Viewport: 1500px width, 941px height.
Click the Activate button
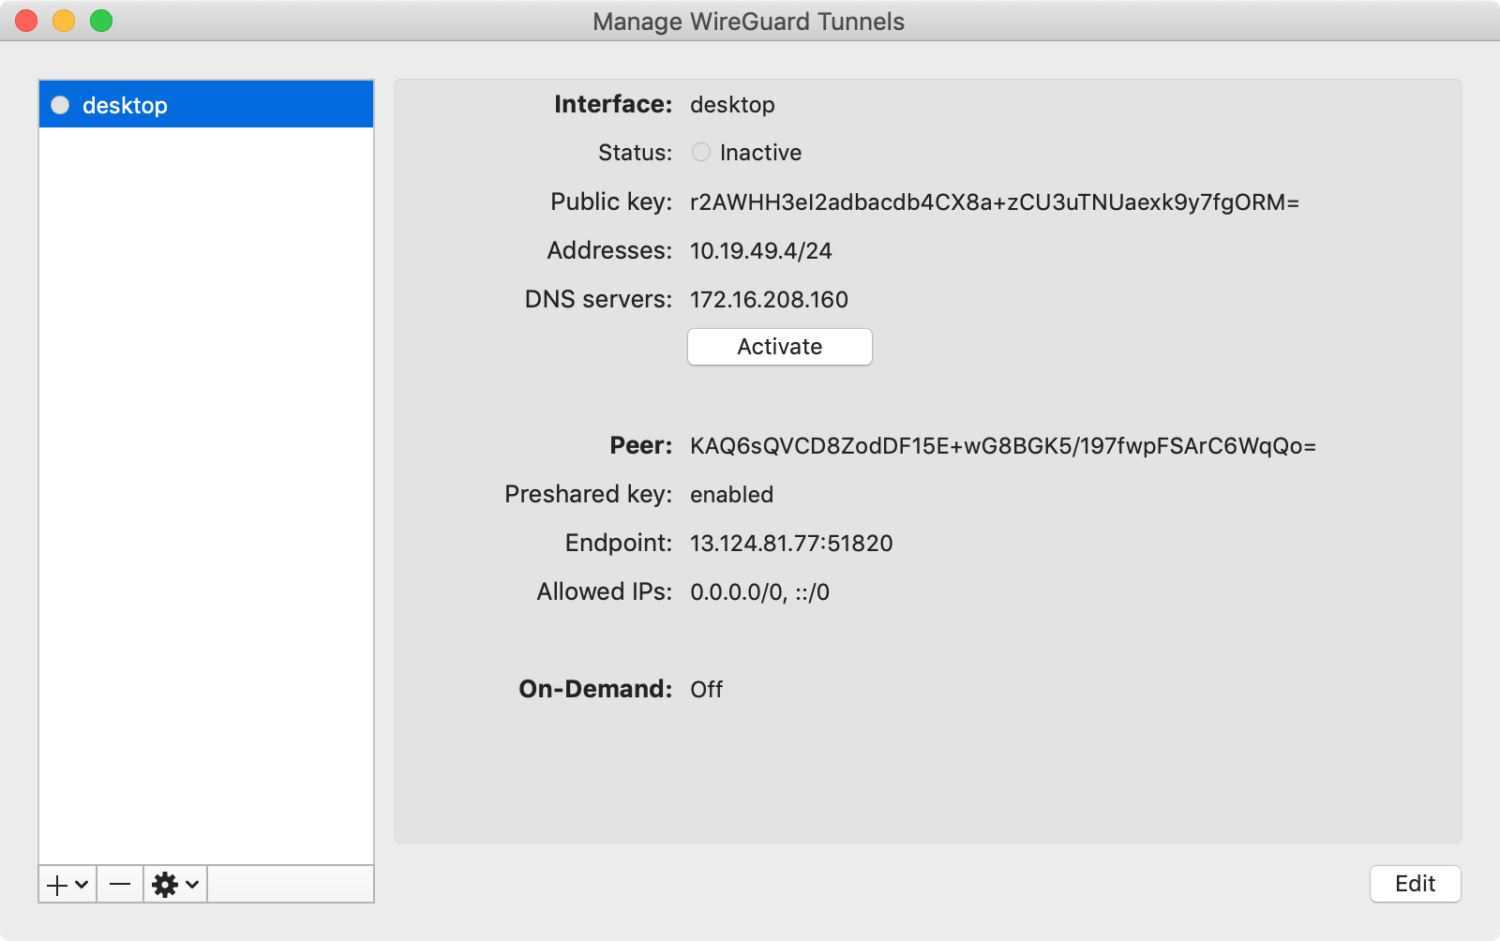click(x=779, y=347)
